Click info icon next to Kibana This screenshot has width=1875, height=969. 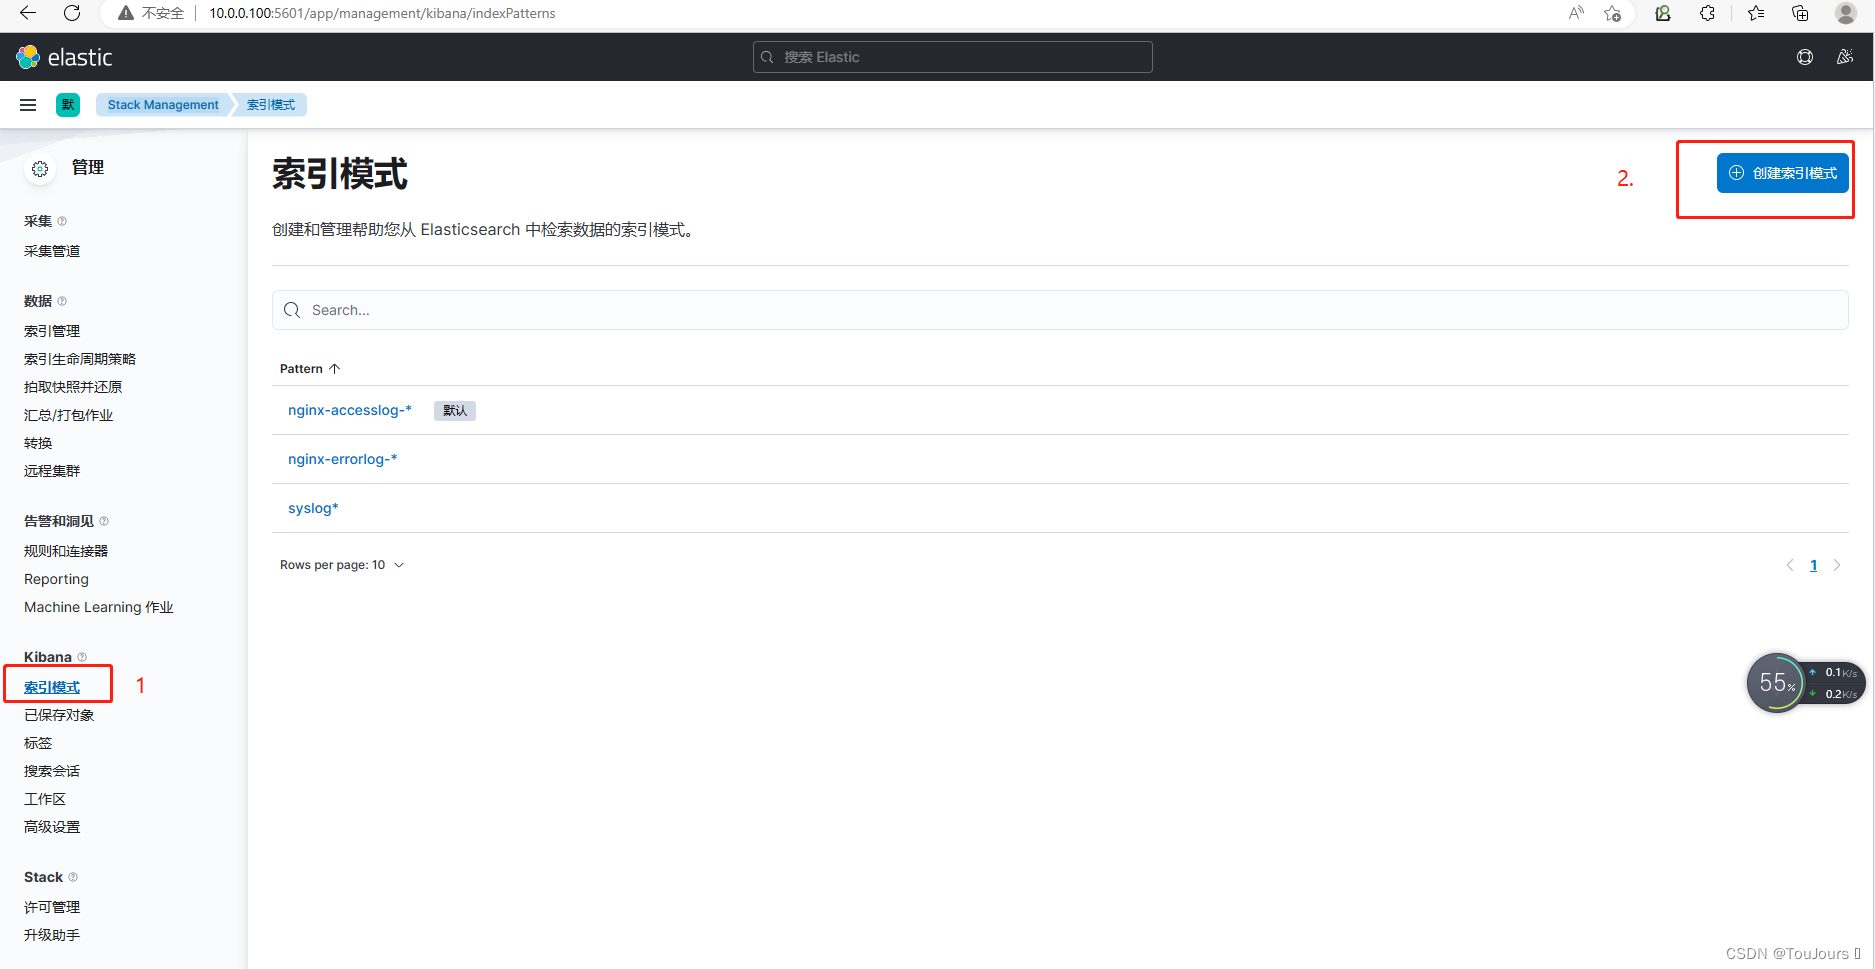82,657
